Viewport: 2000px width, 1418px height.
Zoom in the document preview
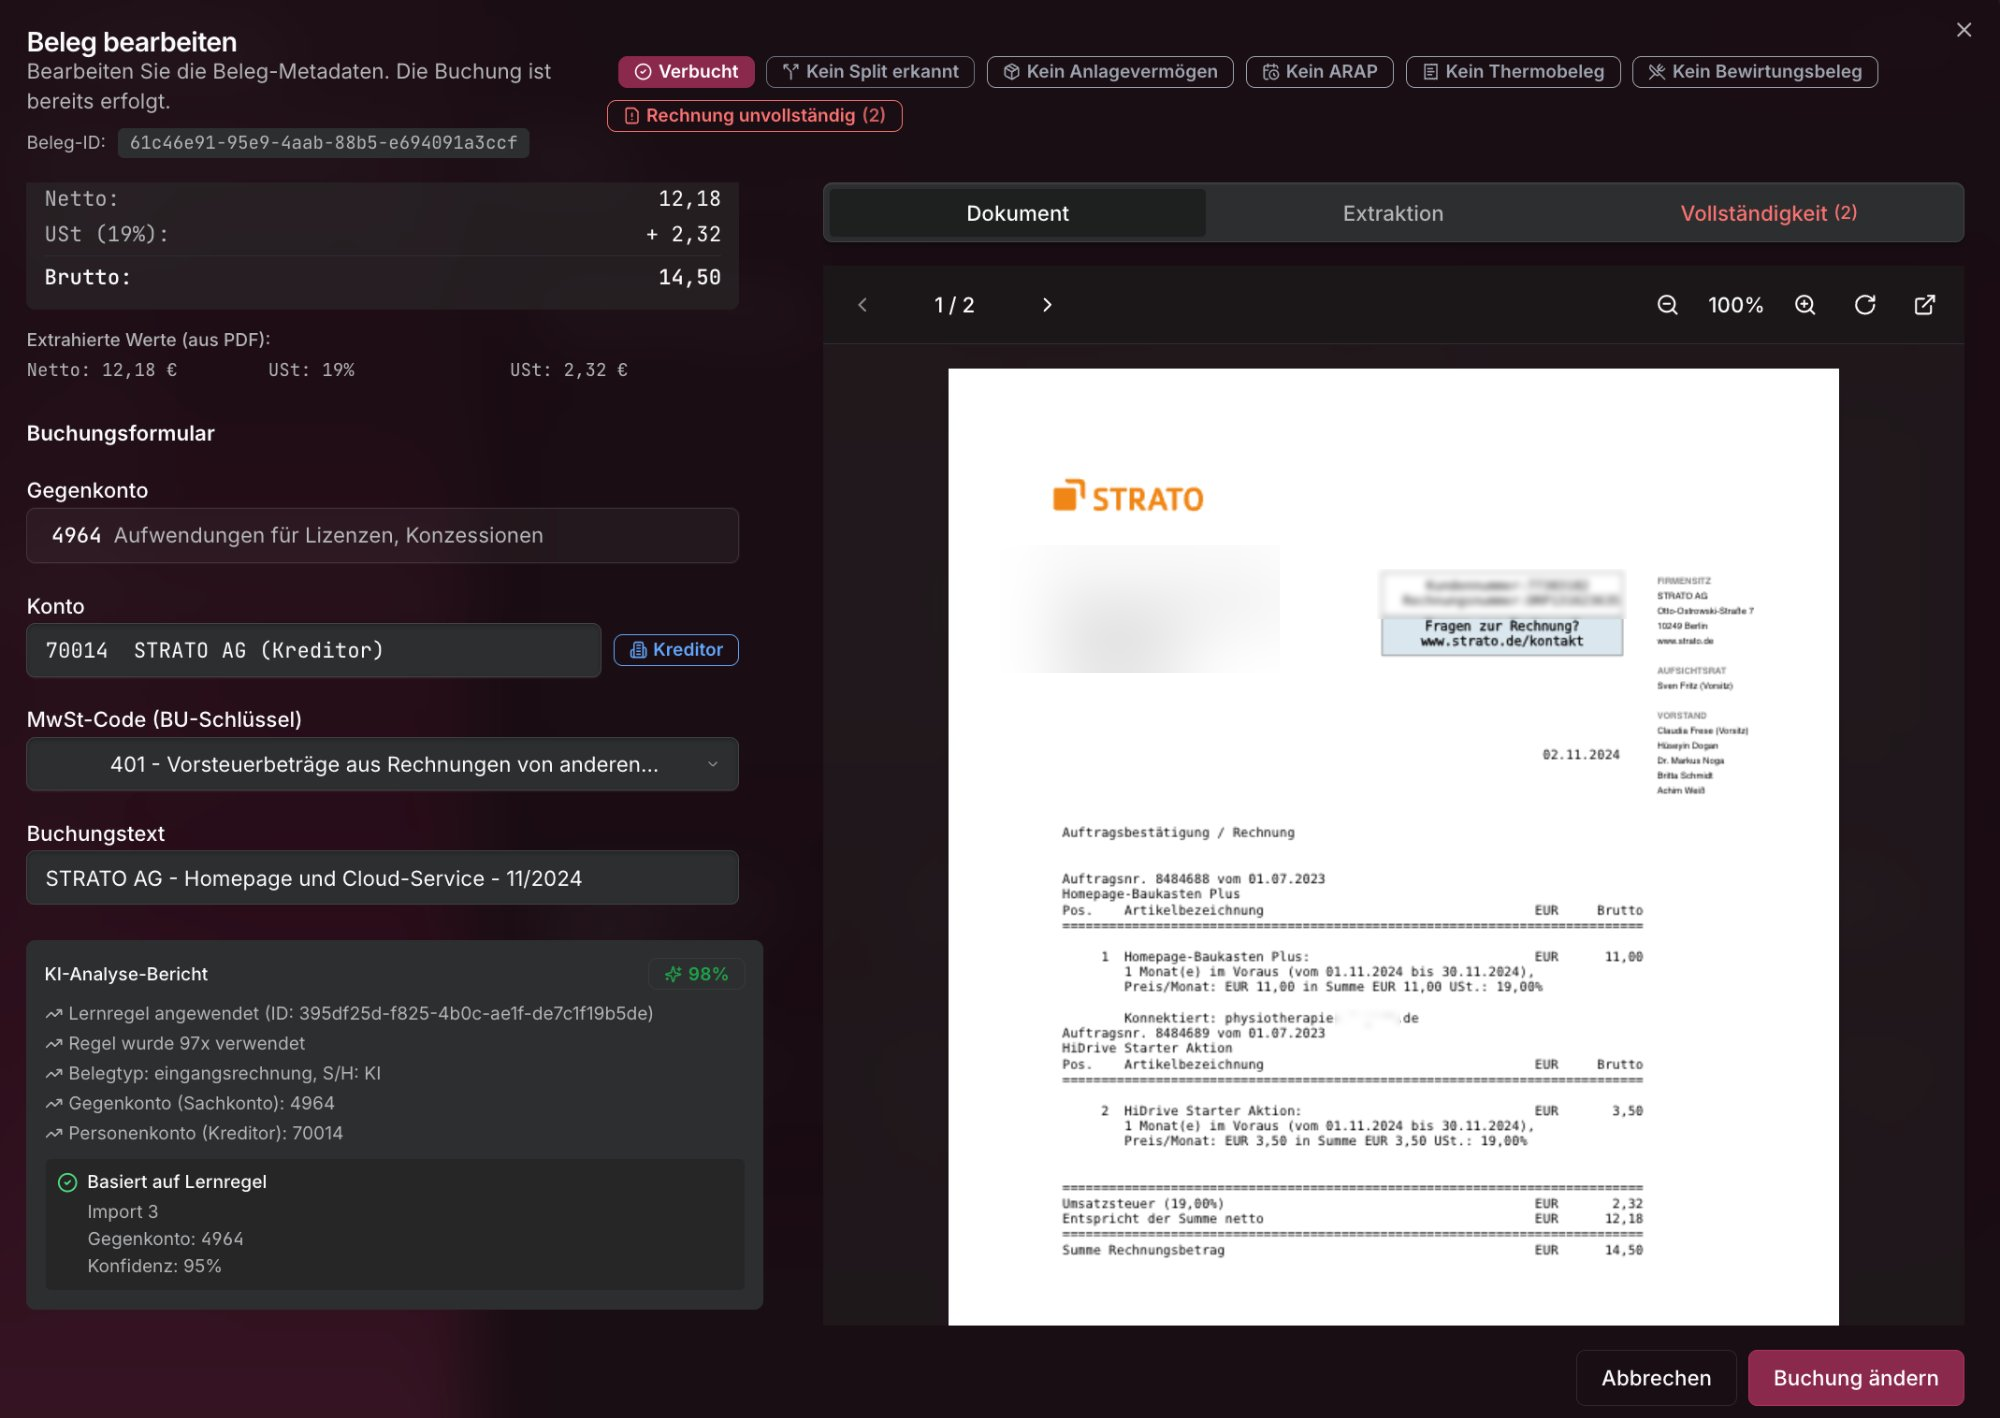click(x=1805, y=305)
